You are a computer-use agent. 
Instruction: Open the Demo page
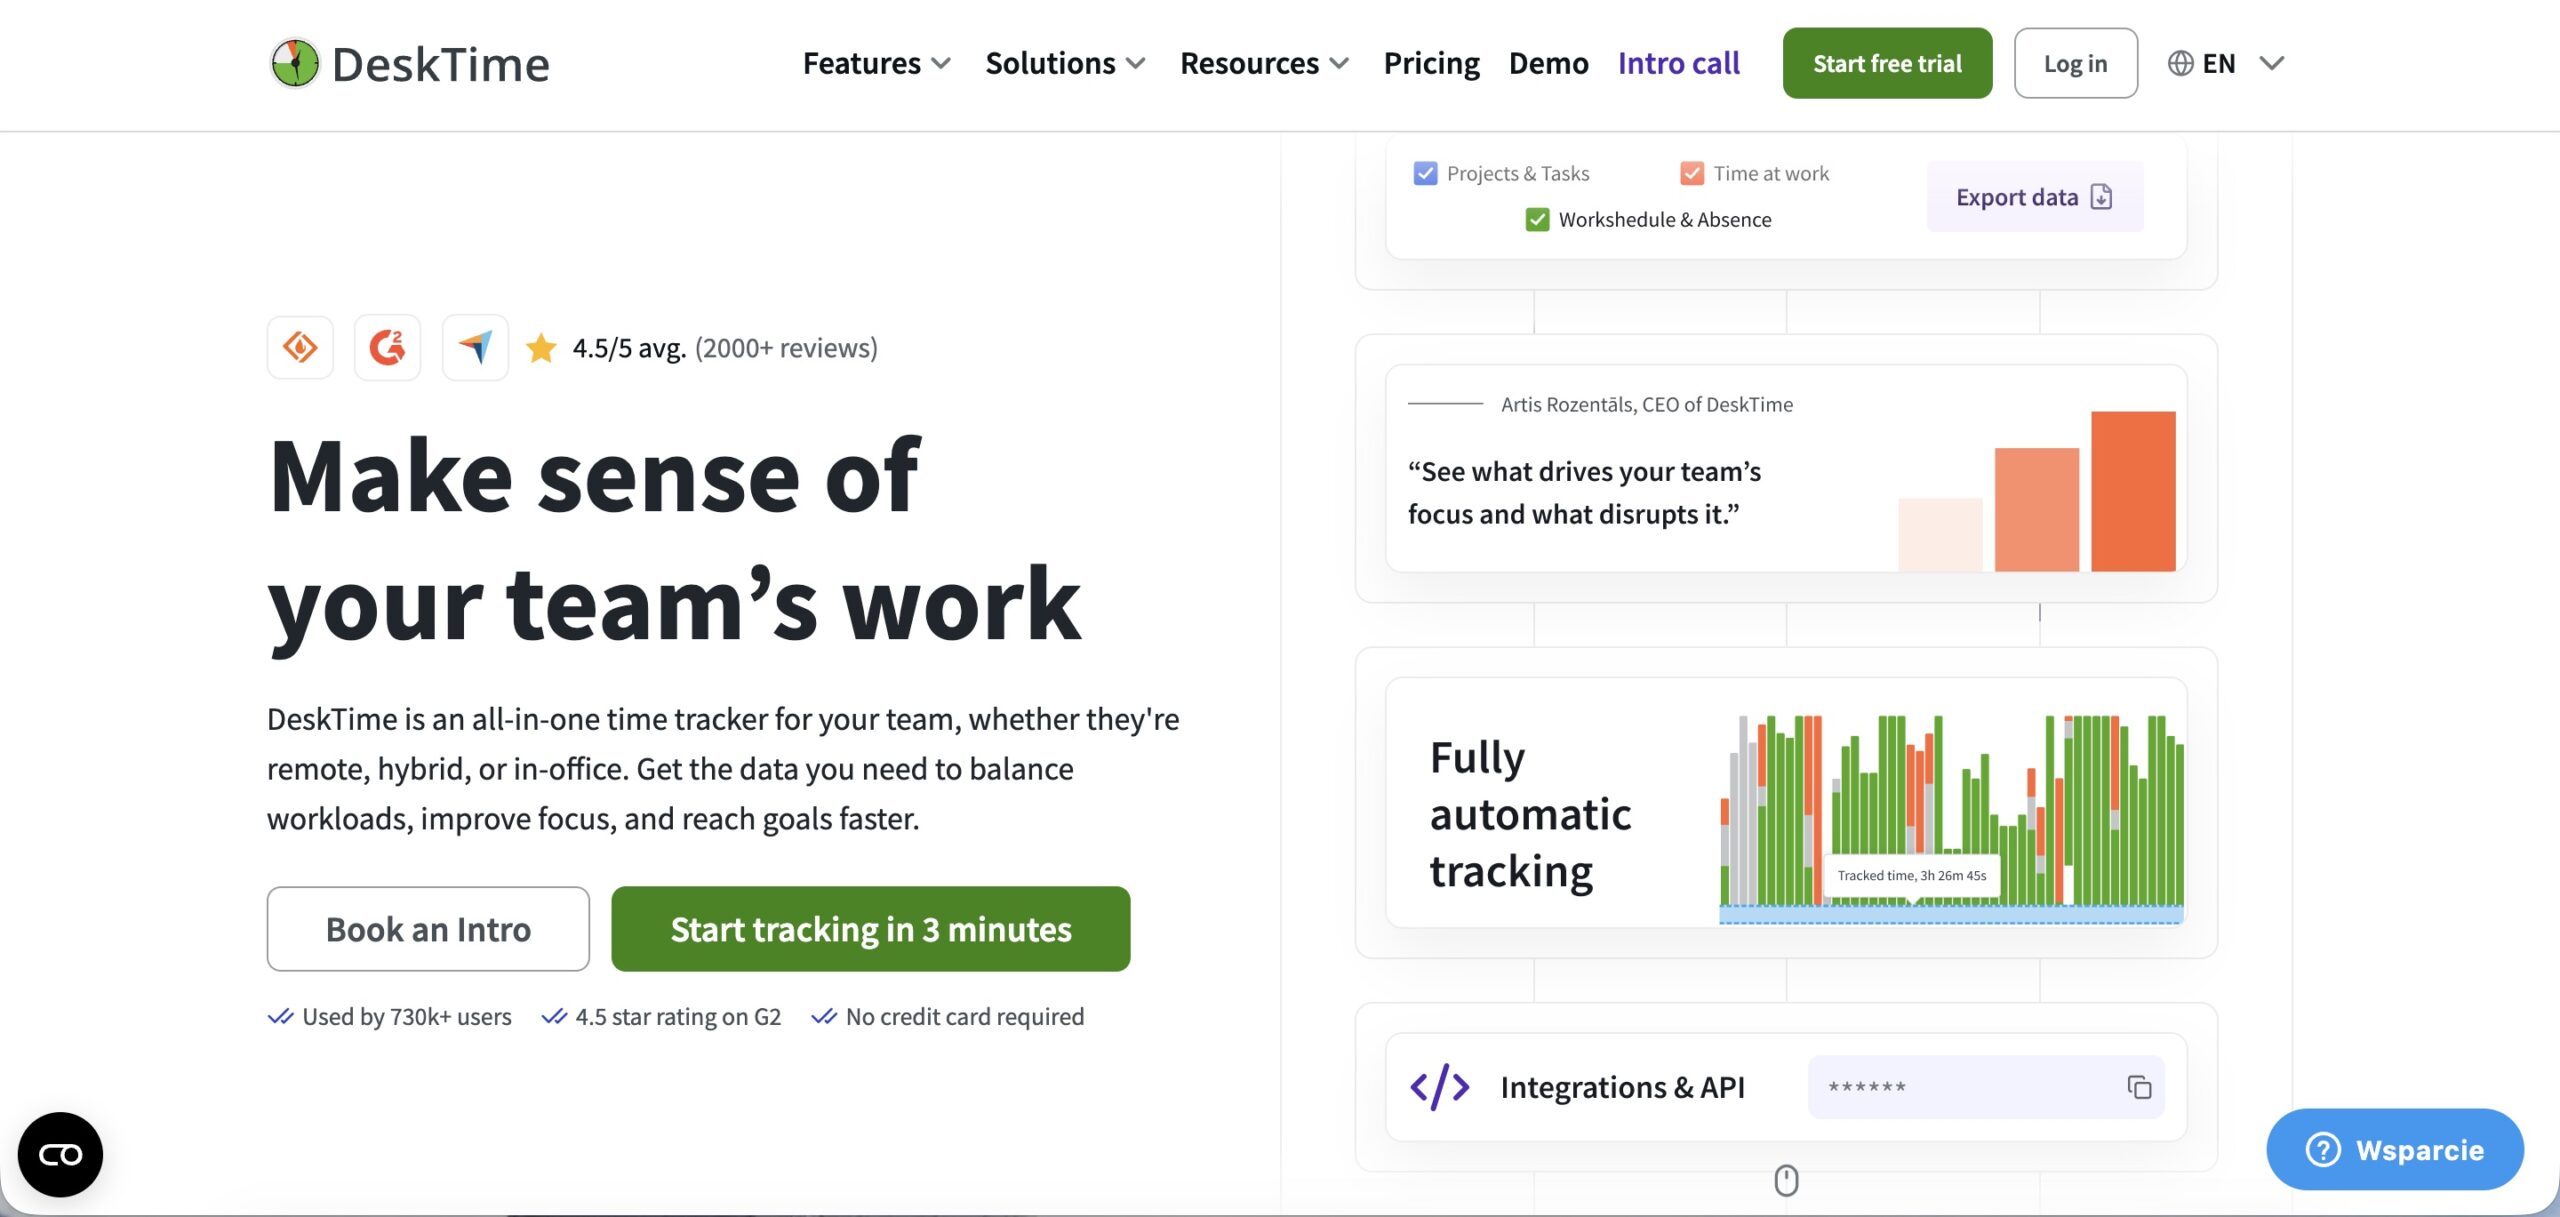(1548, 64)
